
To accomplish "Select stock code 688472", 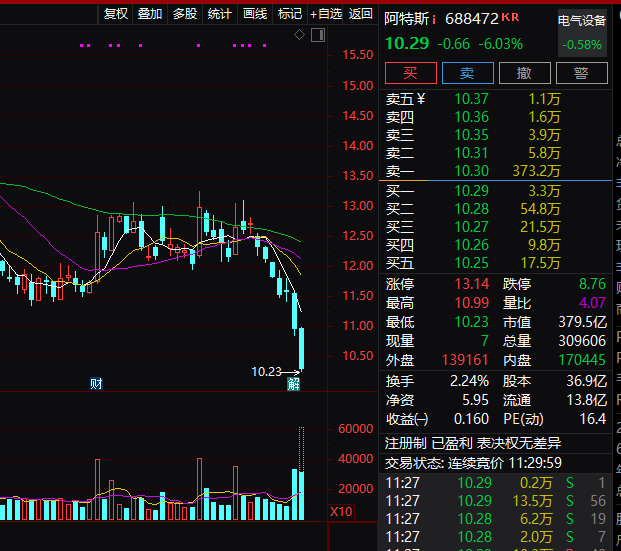I will [472, 19].
